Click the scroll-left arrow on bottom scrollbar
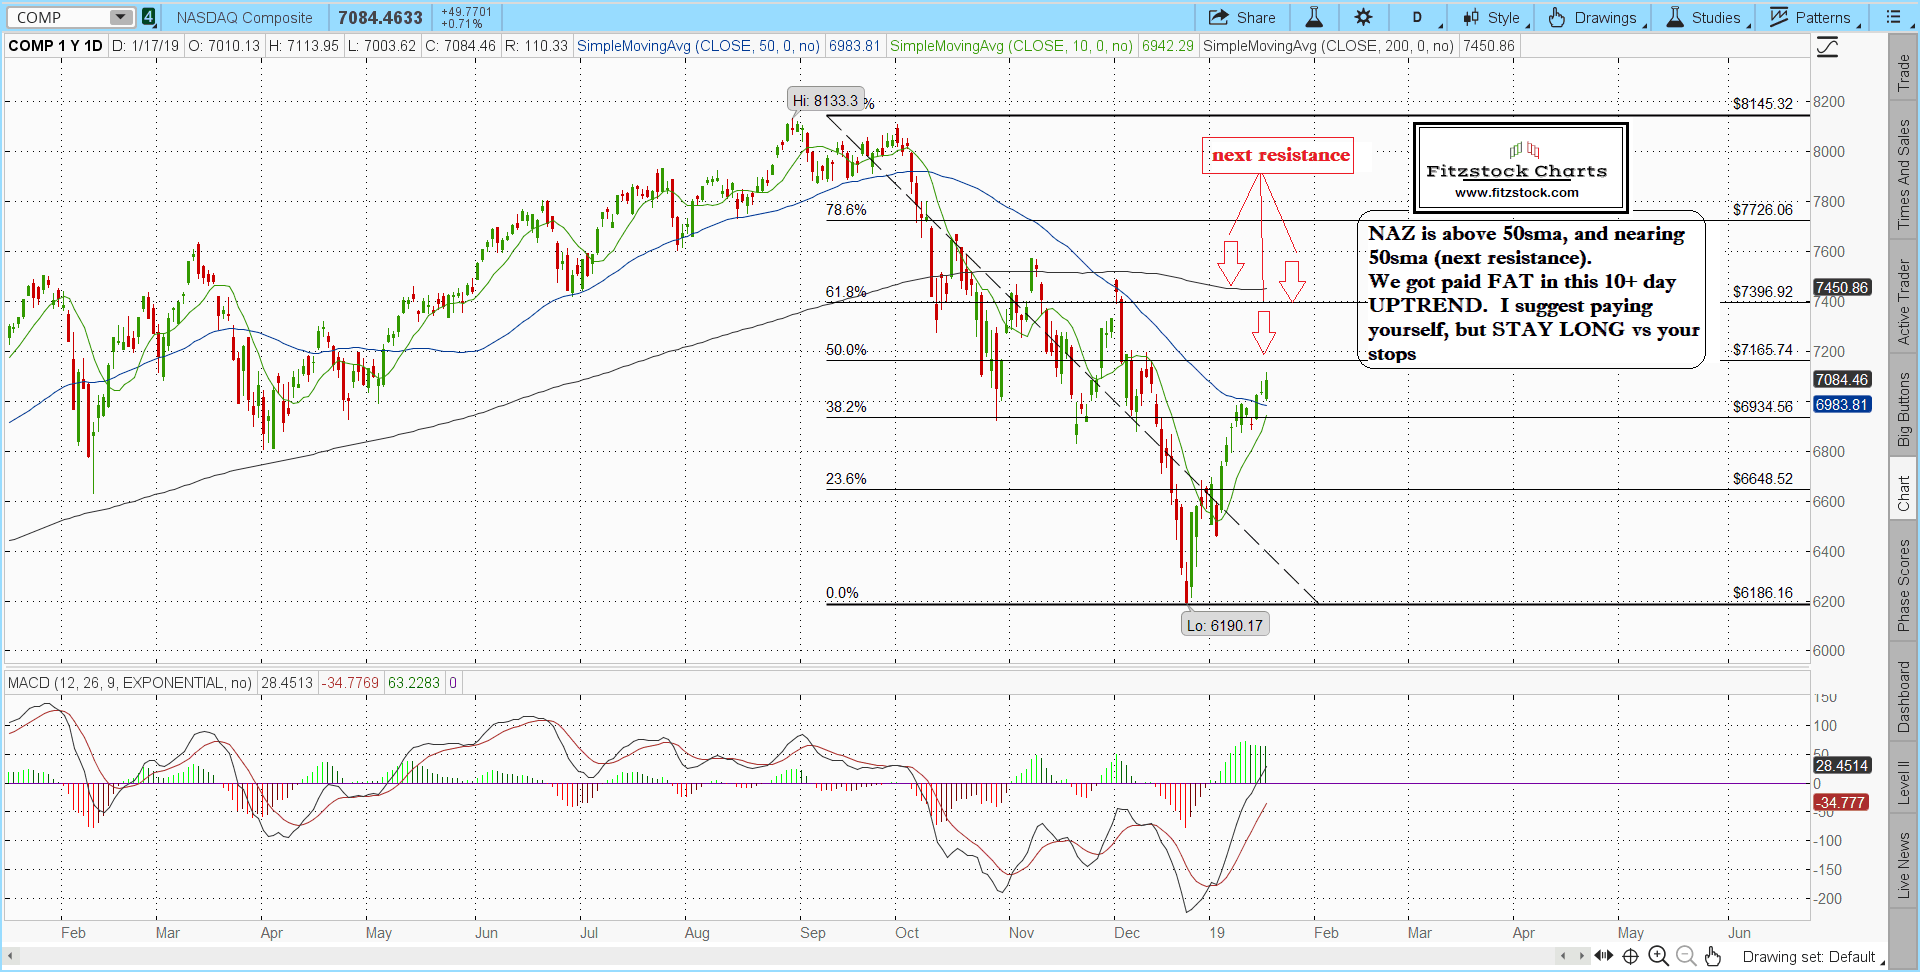1920x972 pixels. pyautogui.click(x=12, y=957)
